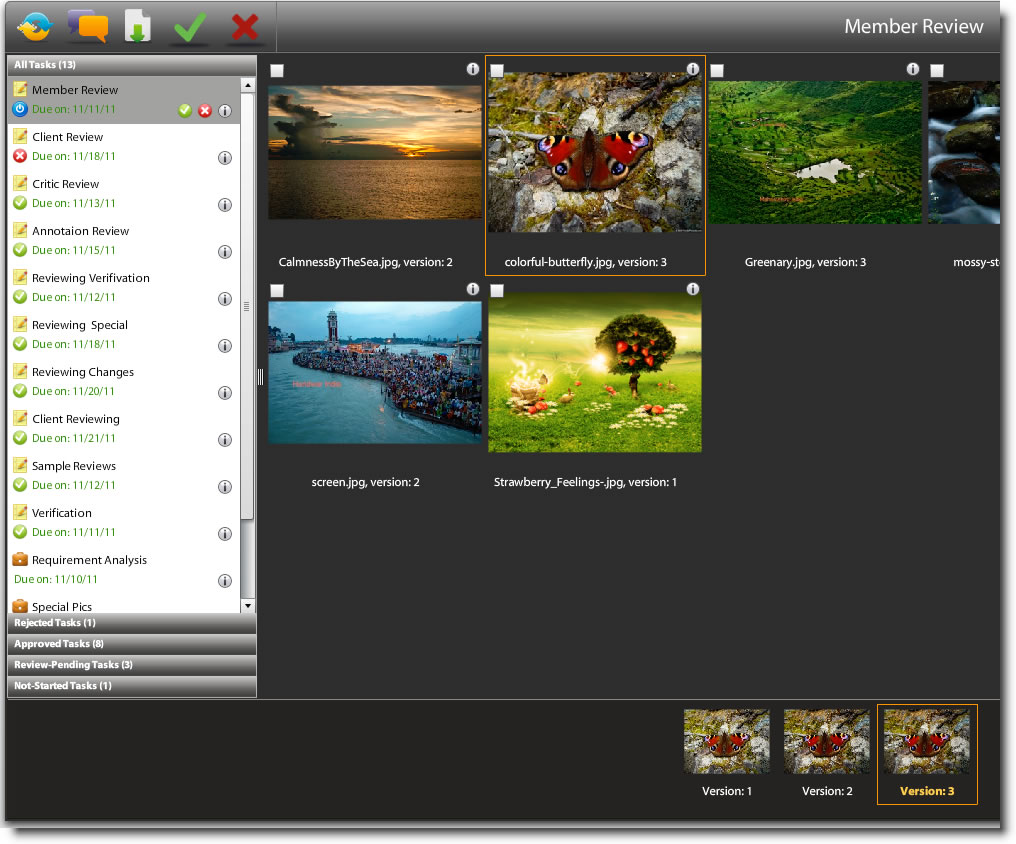Select the Requirement Analysis task
Screen dimensions: 1016x844
[124, 570]
